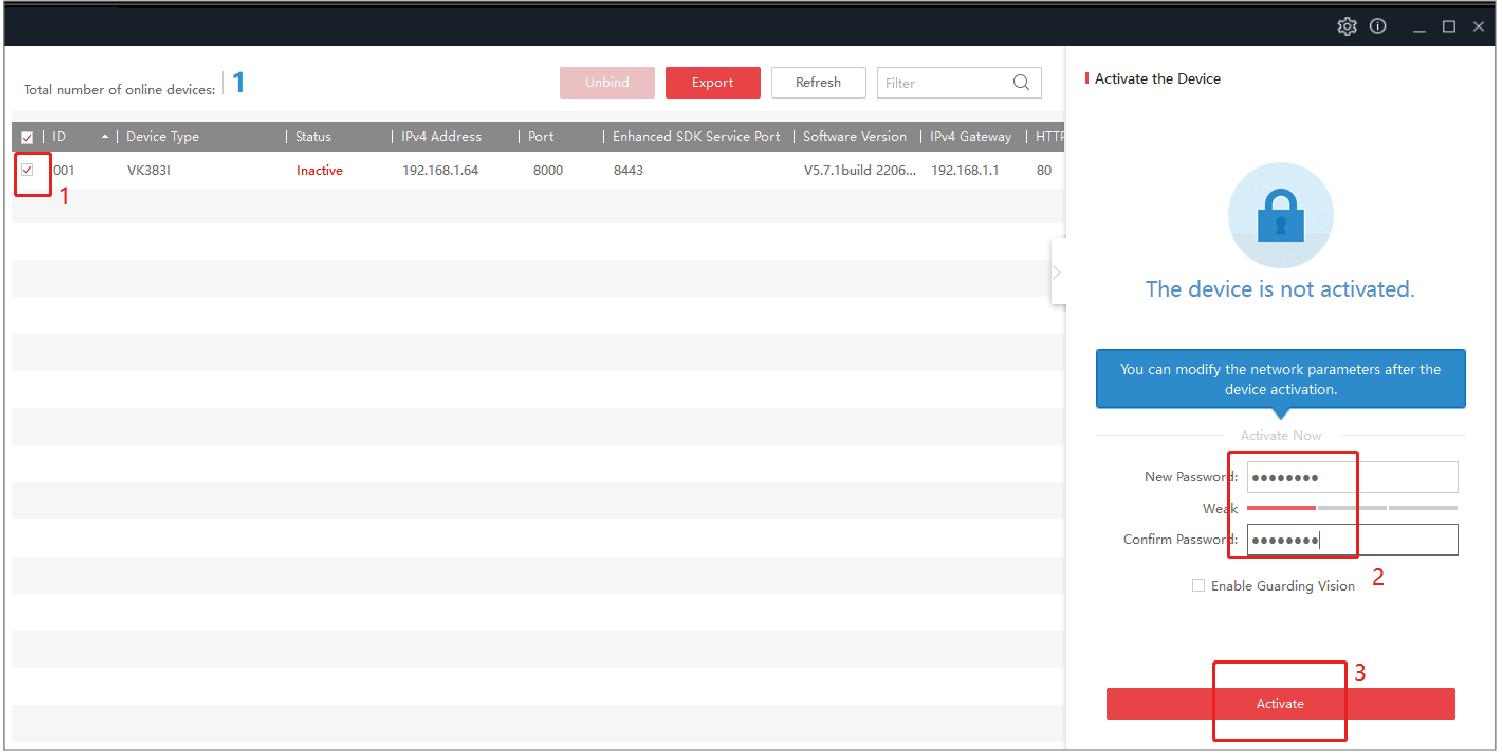This screenshot has height=754, width=1502.
Task: Click the search magnifier in Filter box
Action: pos(1021,83)
